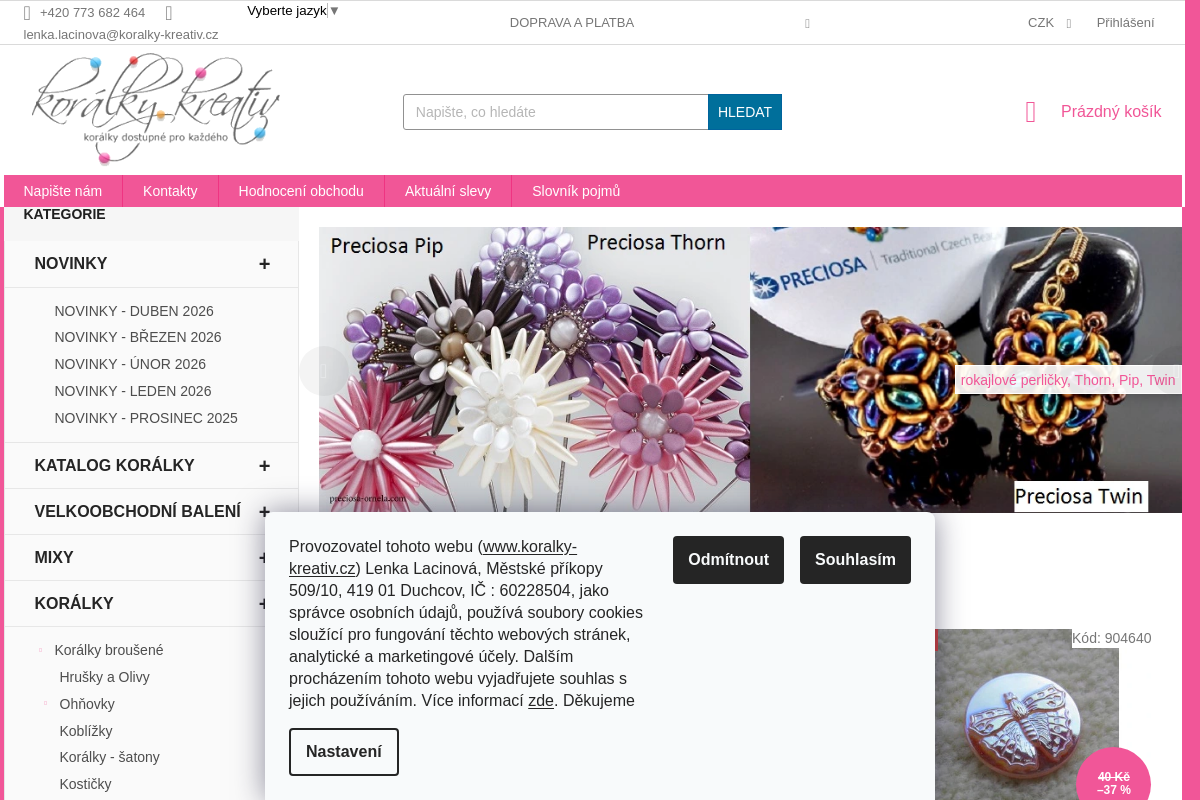Click the previous slide arrow on banner

click(x=324, y=371)
